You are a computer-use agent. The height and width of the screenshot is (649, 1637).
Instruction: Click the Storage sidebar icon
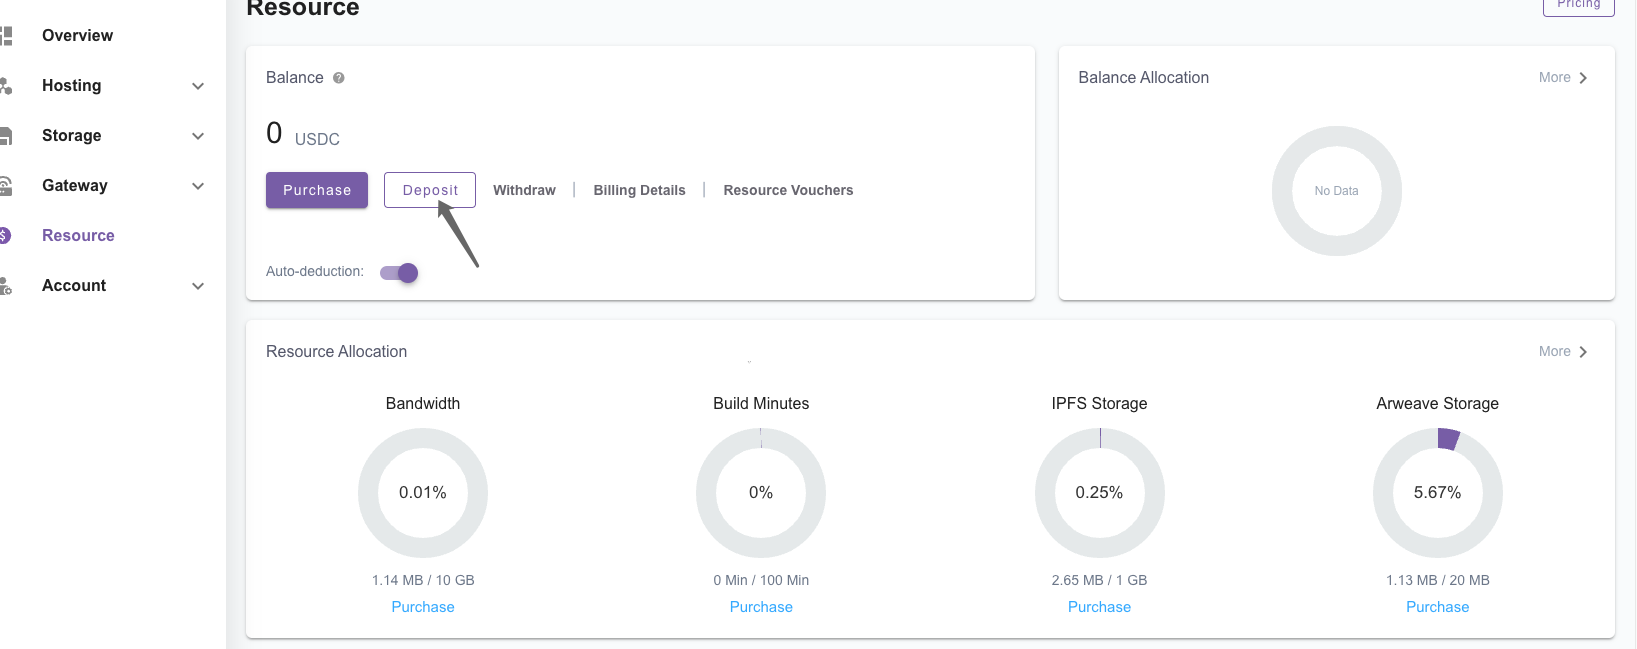coord(5,136)
